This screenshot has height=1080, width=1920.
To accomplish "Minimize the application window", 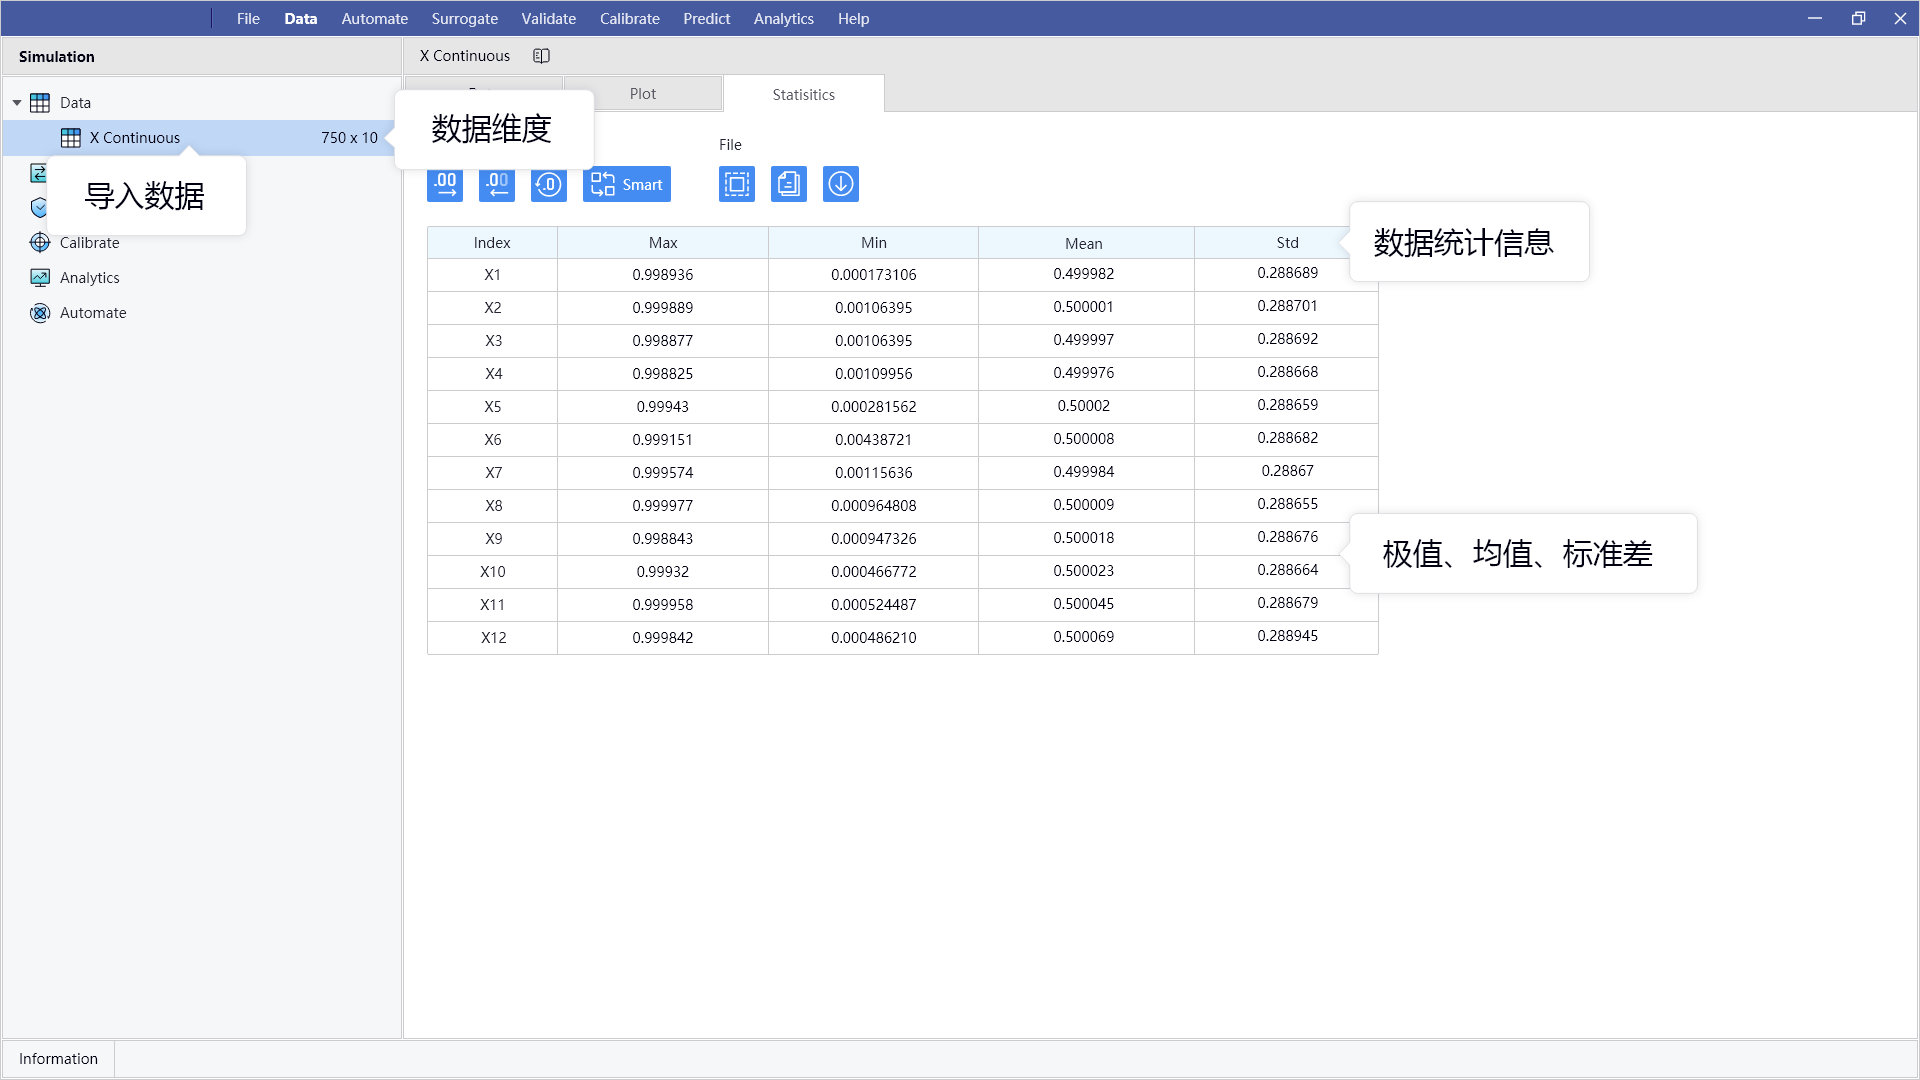I will tap(1815, 18).
